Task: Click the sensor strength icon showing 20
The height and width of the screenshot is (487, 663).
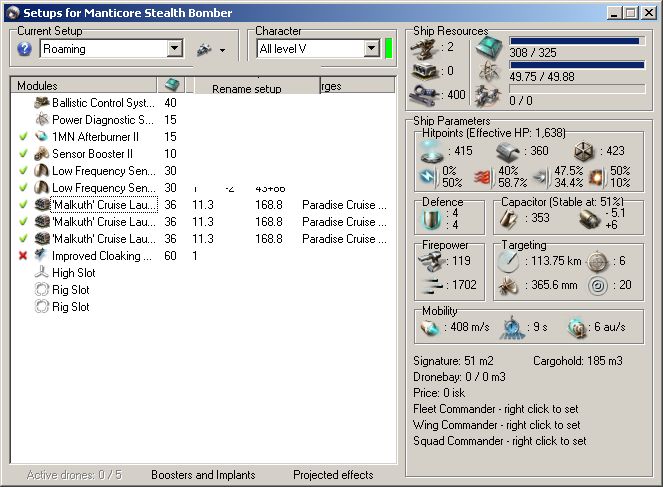Action: 597,286
